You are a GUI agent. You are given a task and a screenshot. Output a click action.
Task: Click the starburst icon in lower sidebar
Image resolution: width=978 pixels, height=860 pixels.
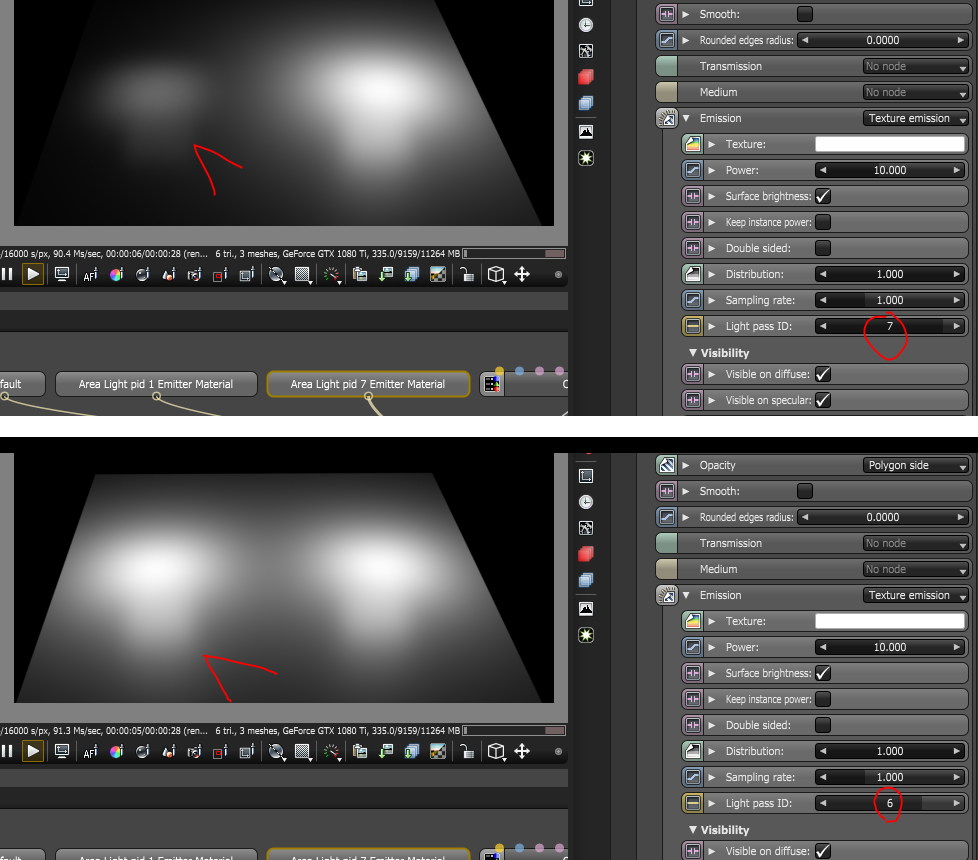pos(586,635)
